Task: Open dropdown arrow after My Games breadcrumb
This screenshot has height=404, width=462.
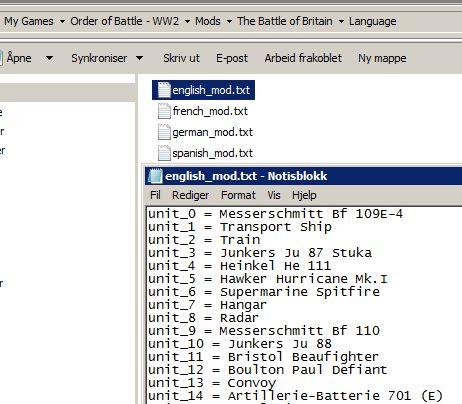Action: click(x=62, y=22)
